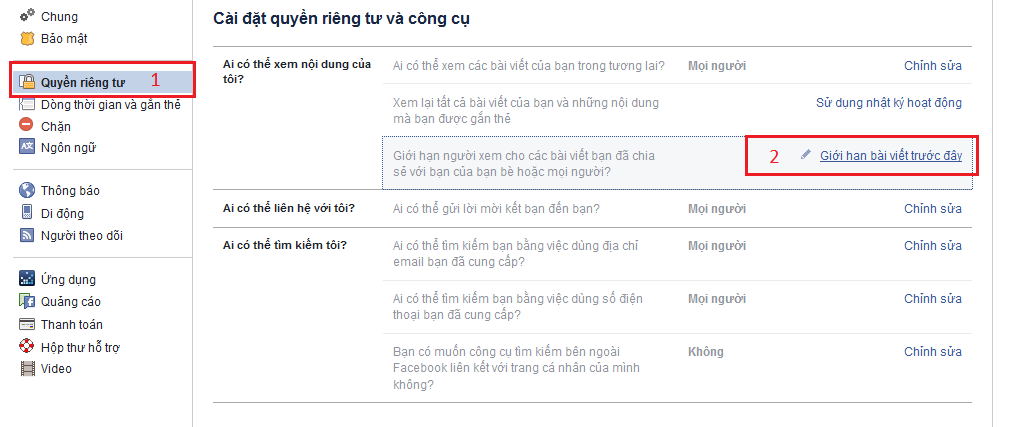Go to the Di động settings page
Image resolution: width=1013 pixels, height=427 pixels.
(62, 213)
